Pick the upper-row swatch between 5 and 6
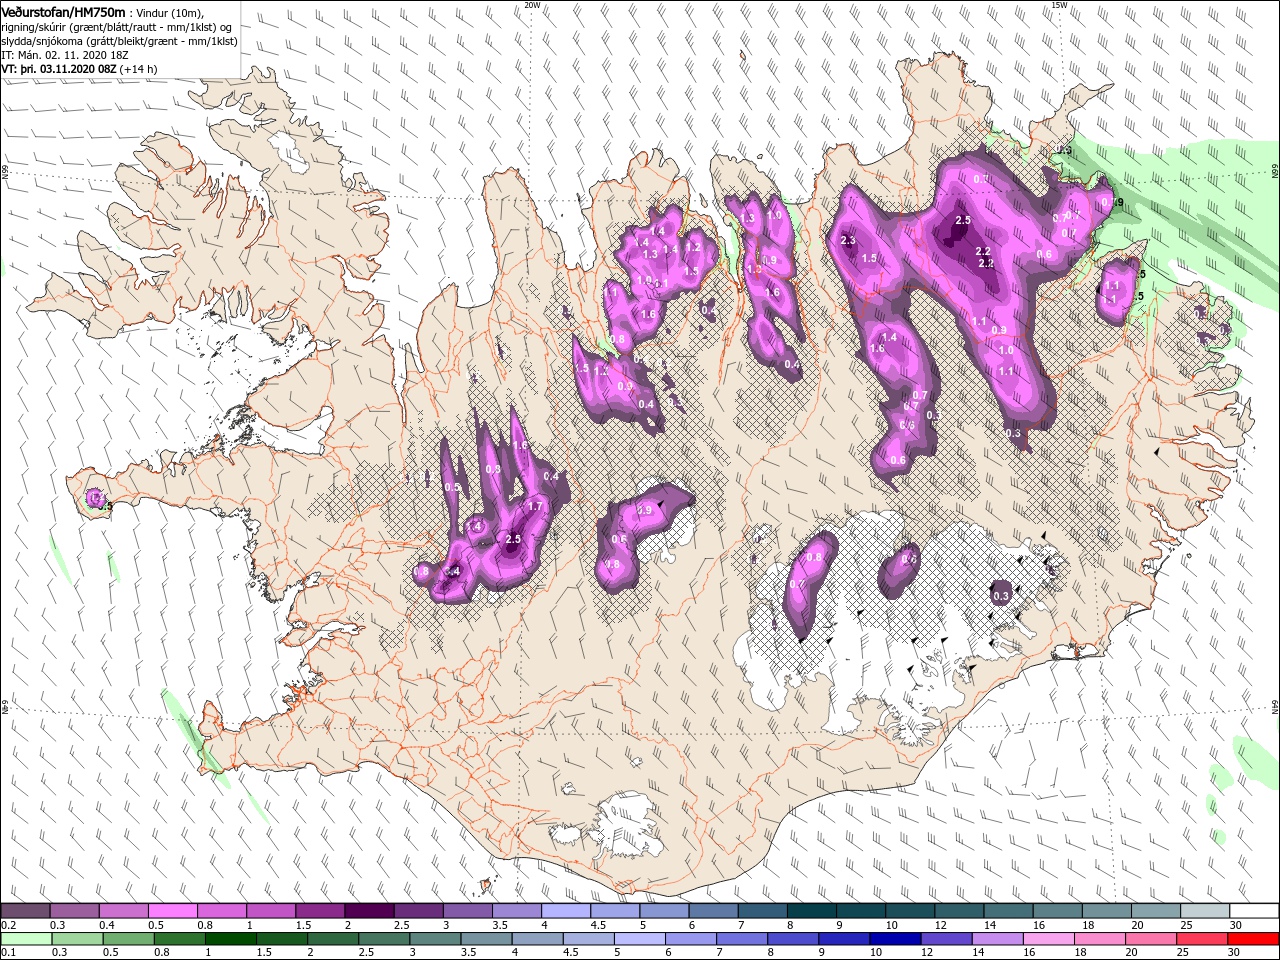The image size is (1280, 960). point(664,911)
